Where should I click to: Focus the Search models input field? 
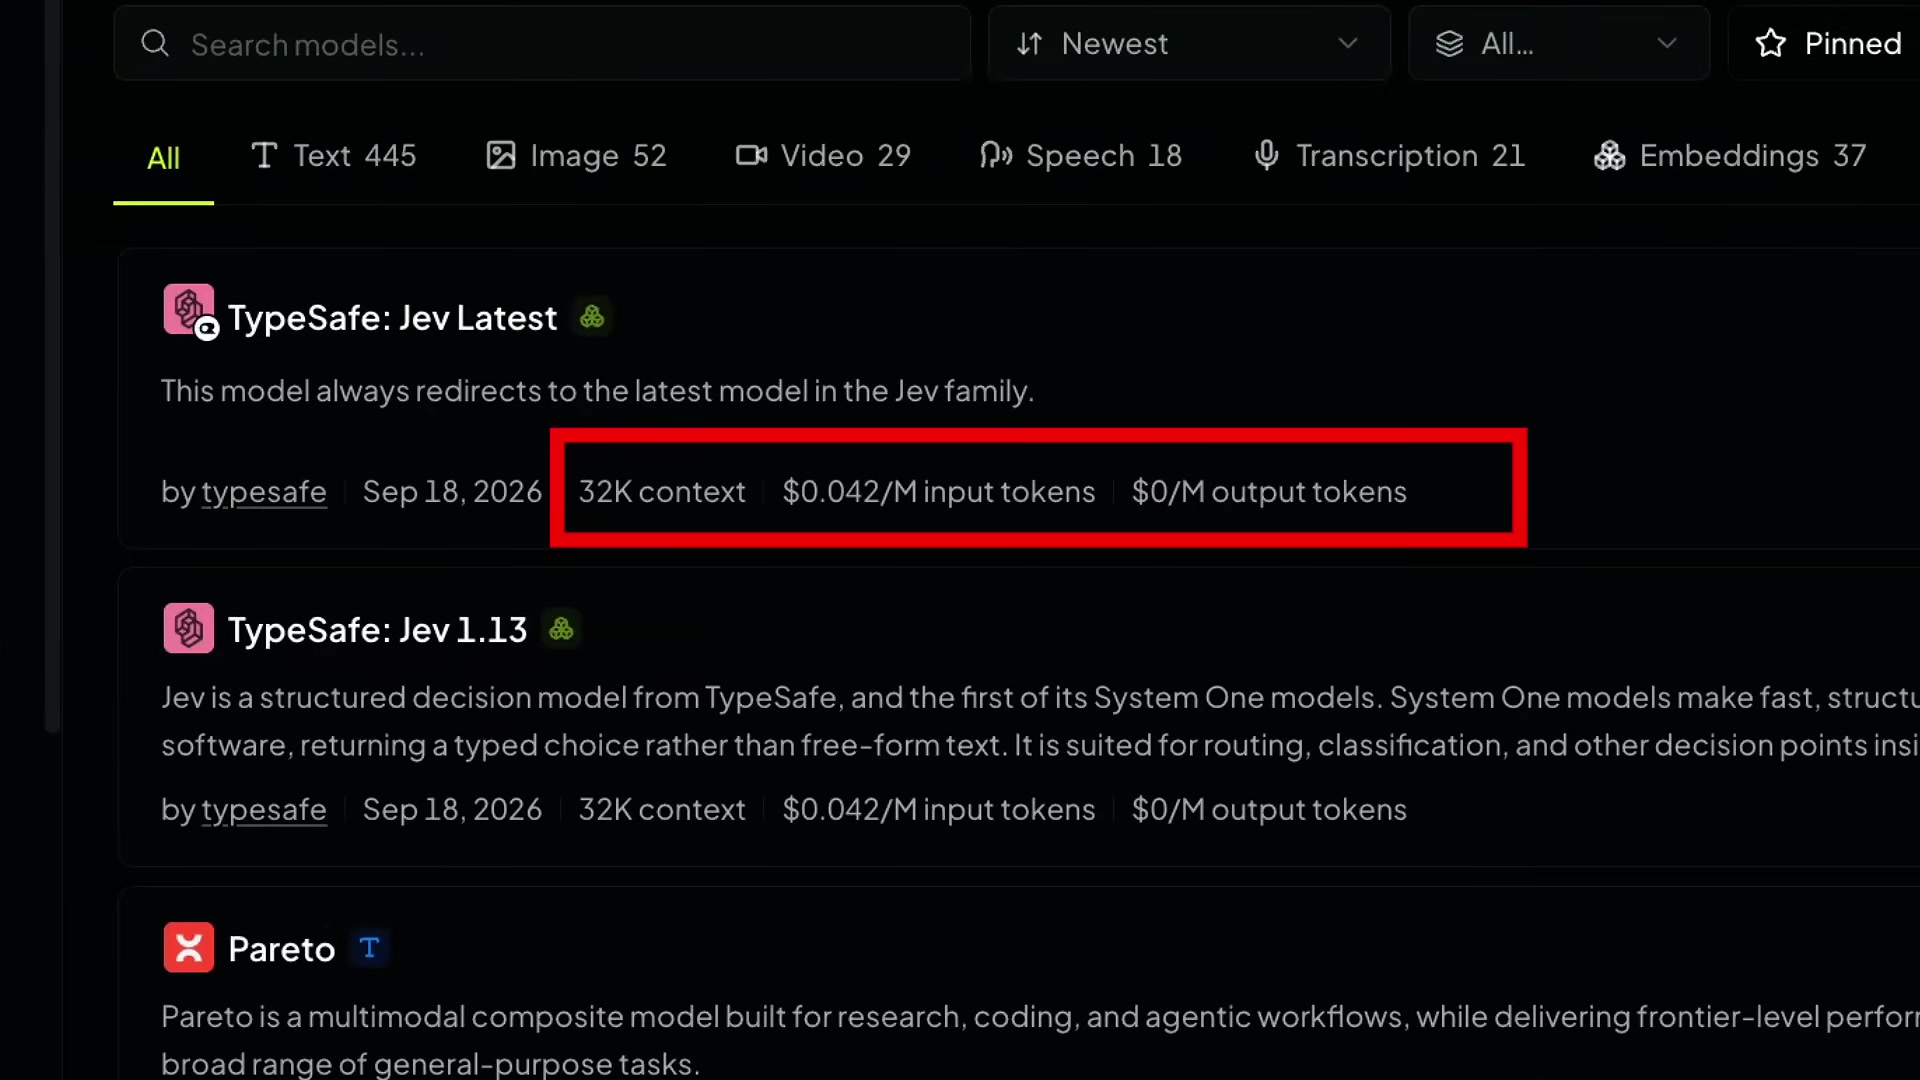point(542,43)
